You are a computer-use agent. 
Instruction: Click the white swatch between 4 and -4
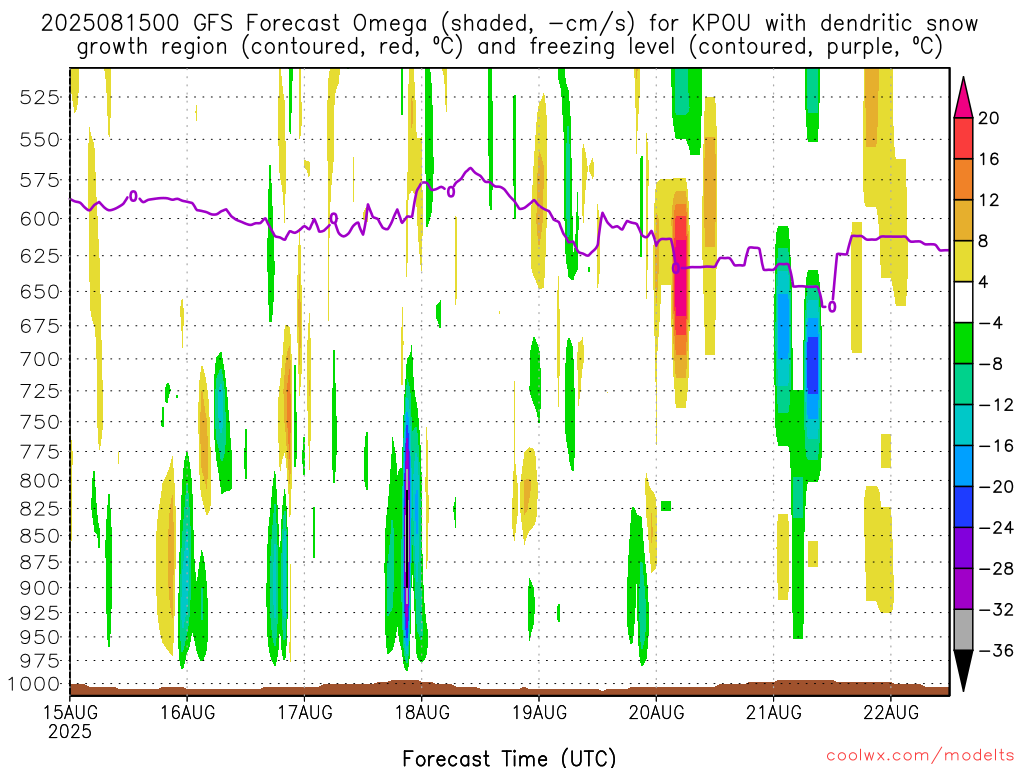(963, 302)
